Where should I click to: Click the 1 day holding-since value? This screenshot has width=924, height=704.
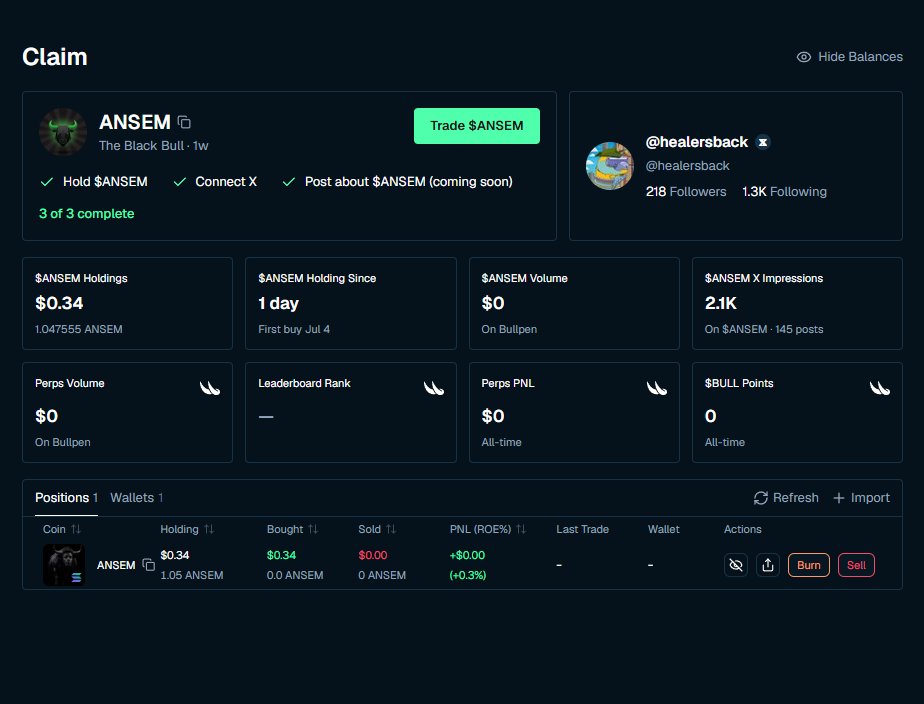coord(278,303)
